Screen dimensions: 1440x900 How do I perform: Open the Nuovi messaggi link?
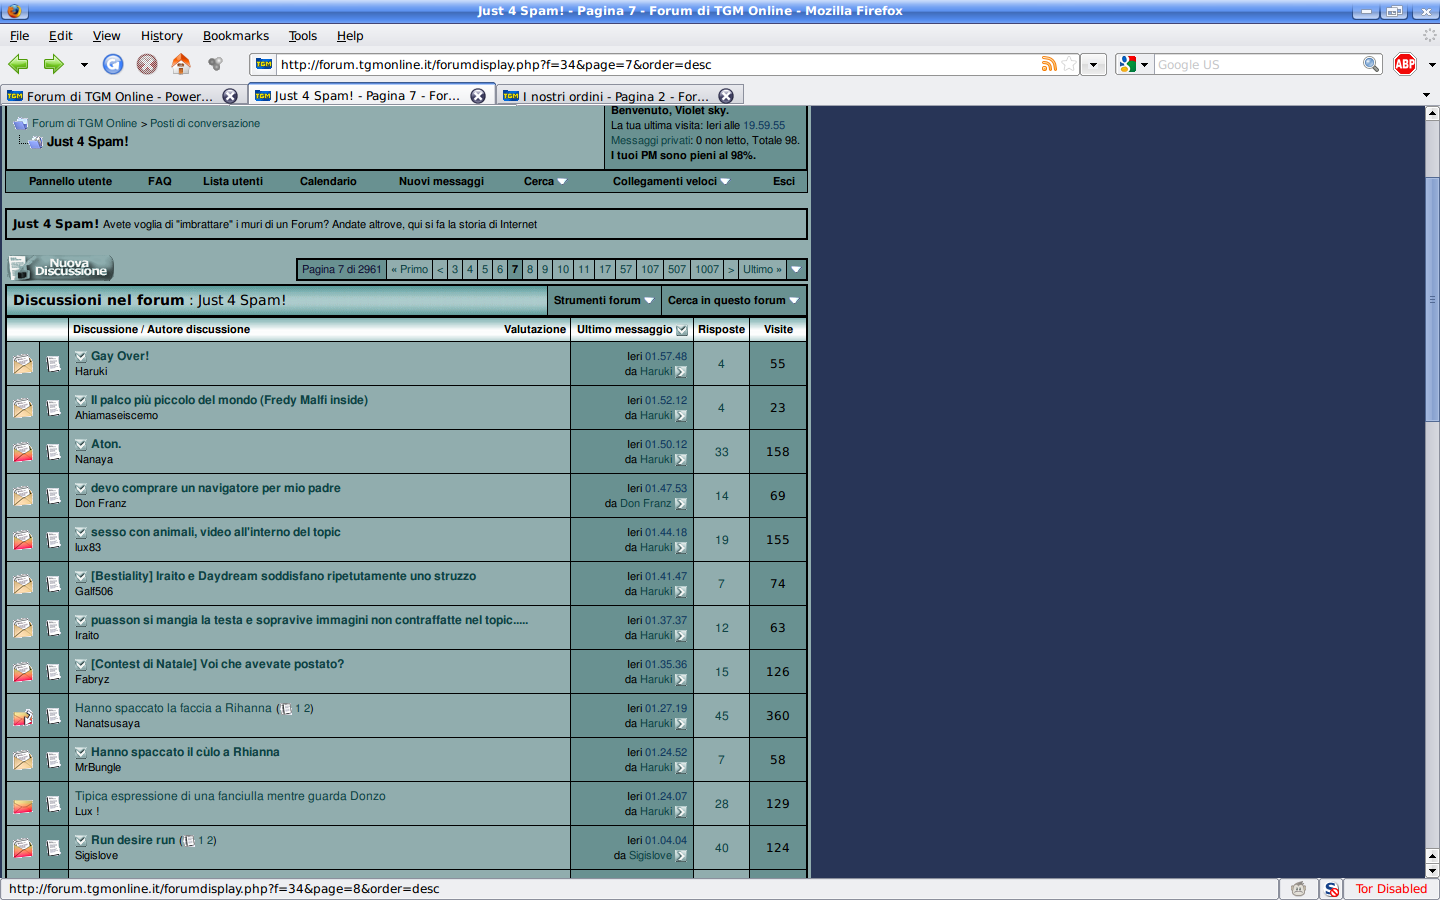pyautogui.click(x=441, y=181)
